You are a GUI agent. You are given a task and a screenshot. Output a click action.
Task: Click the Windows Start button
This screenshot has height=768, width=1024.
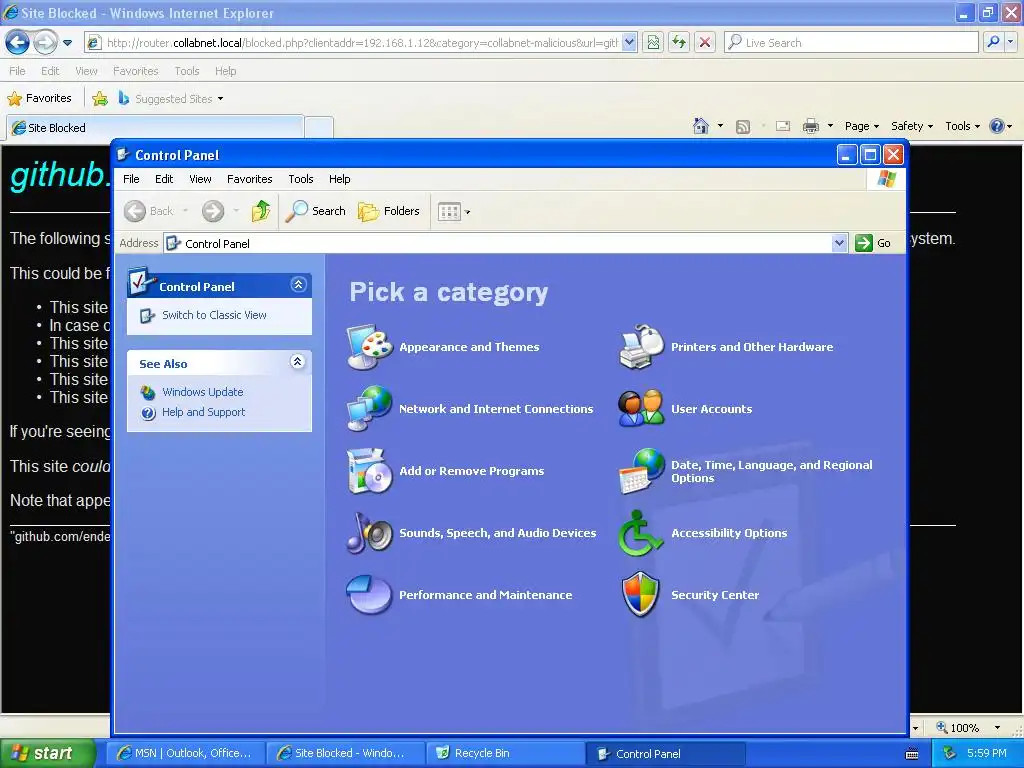(x=47, y=753)
